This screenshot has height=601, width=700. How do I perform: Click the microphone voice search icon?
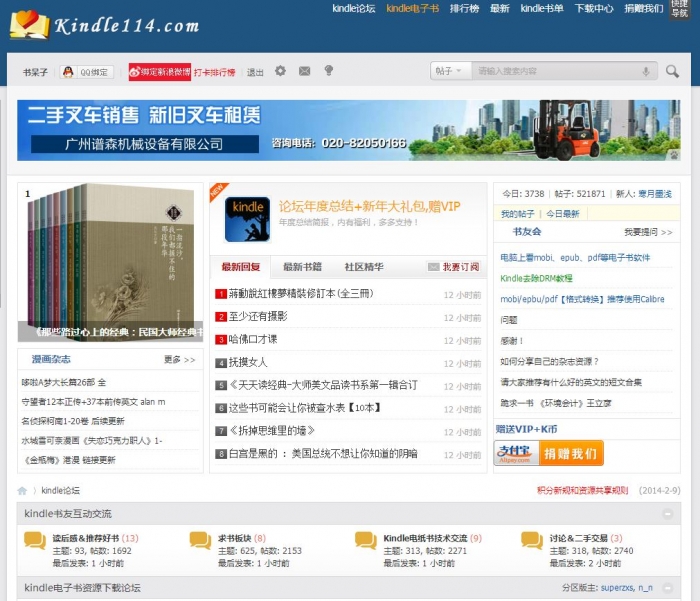(646, 71)
